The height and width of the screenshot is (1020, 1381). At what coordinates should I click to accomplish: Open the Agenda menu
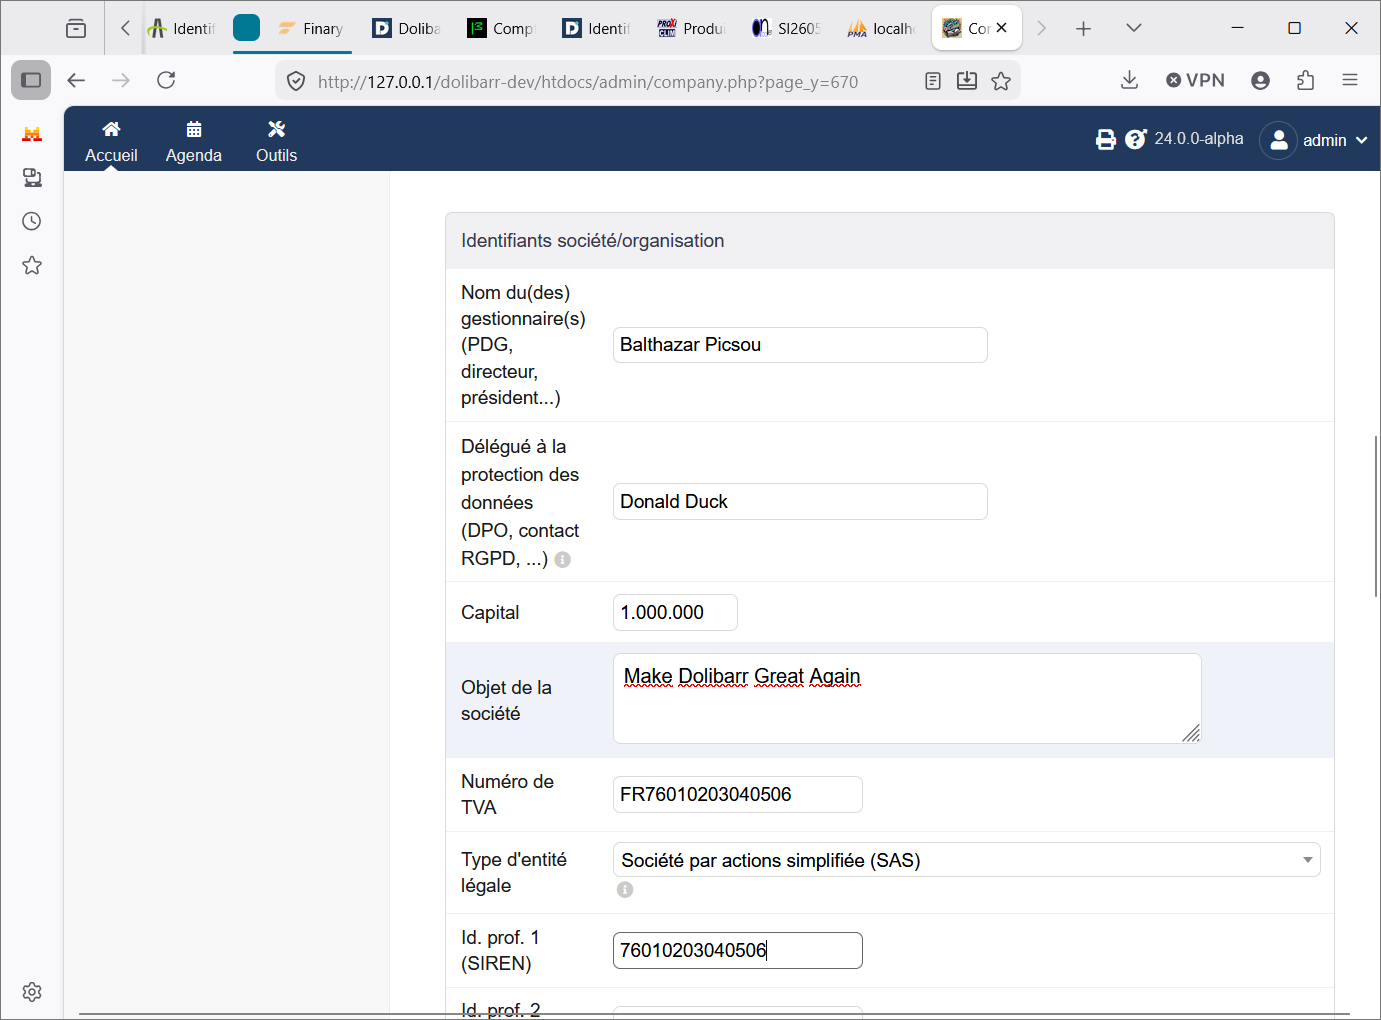point(194,141)
